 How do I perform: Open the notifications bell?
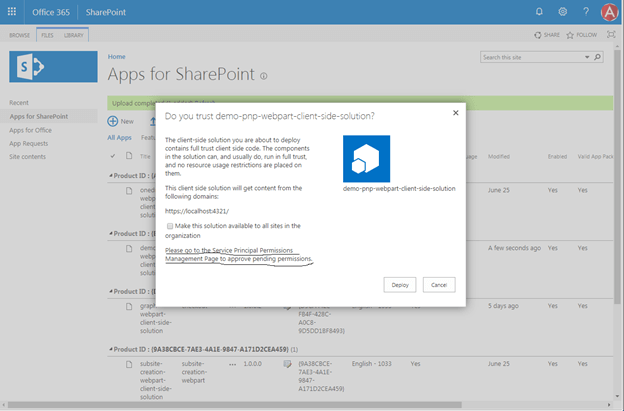point(539,12)
